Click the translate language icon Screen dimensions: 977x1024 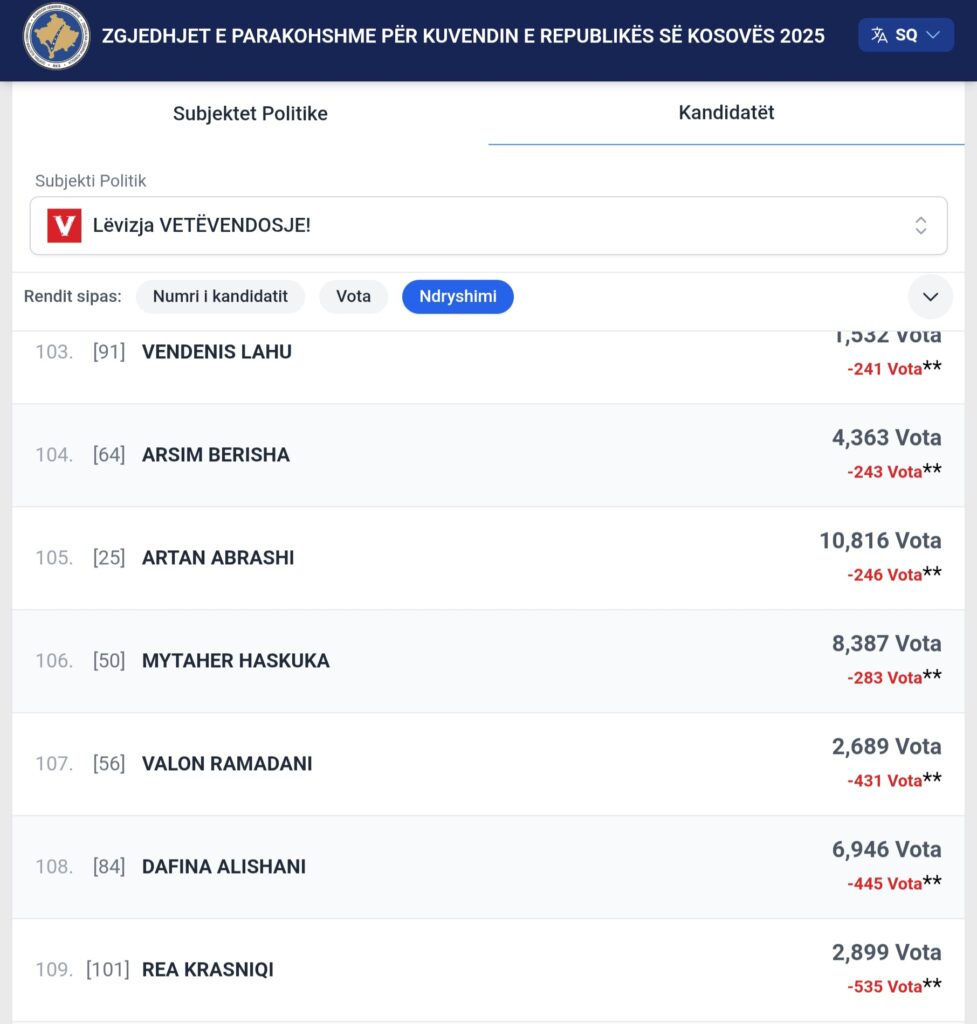[x=879, y=35]
